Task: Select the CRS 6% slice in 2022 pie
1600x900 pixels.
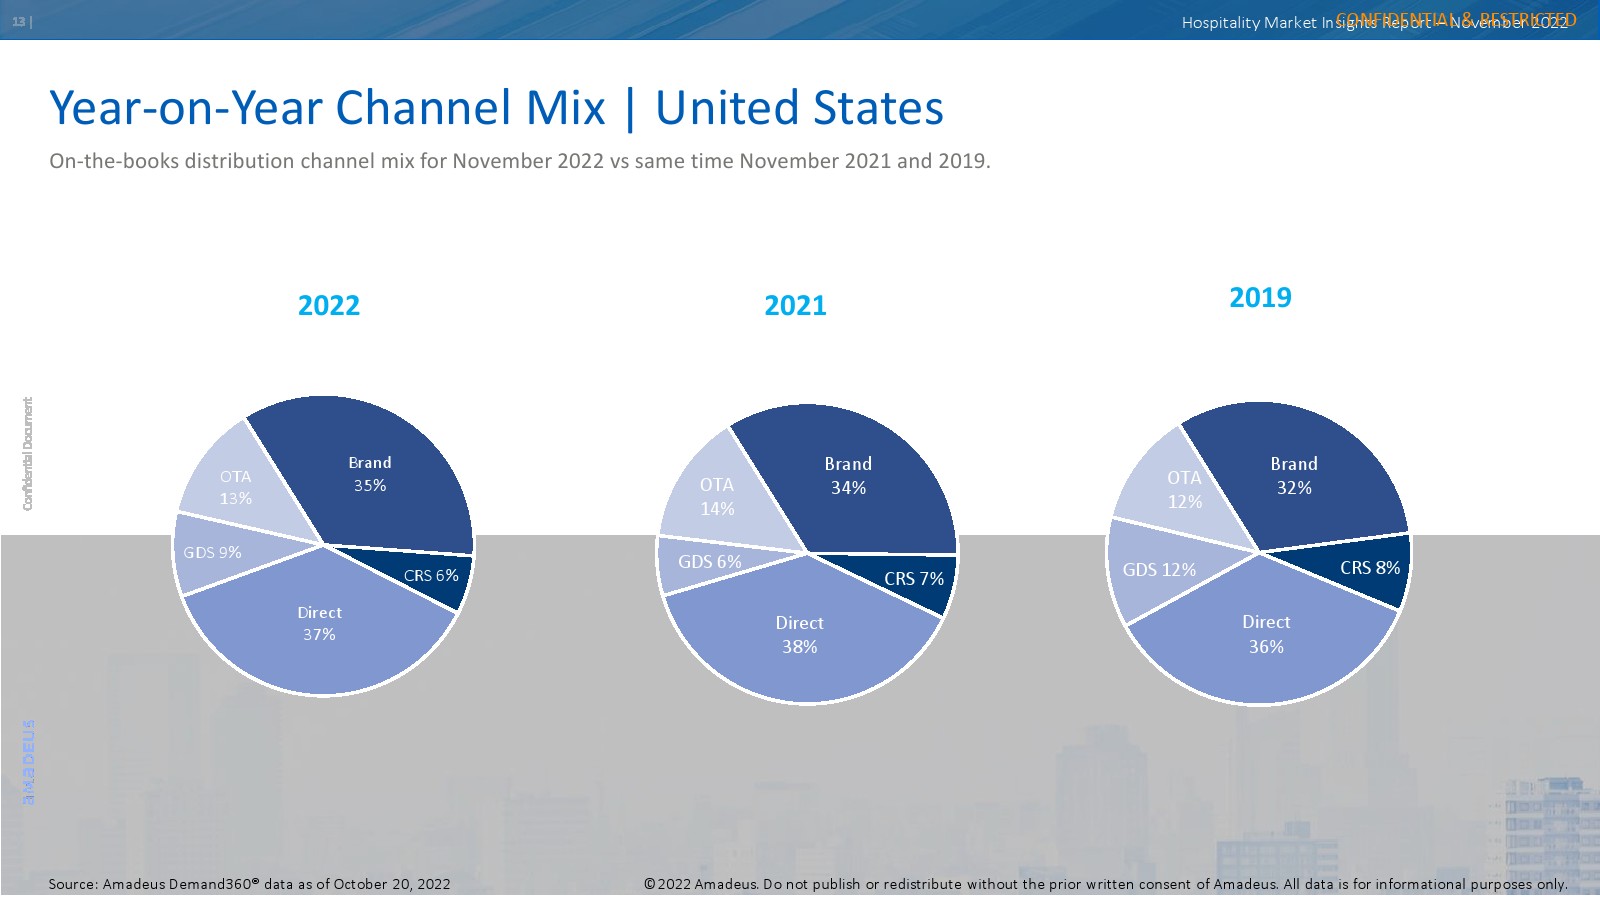Action: 431,576
